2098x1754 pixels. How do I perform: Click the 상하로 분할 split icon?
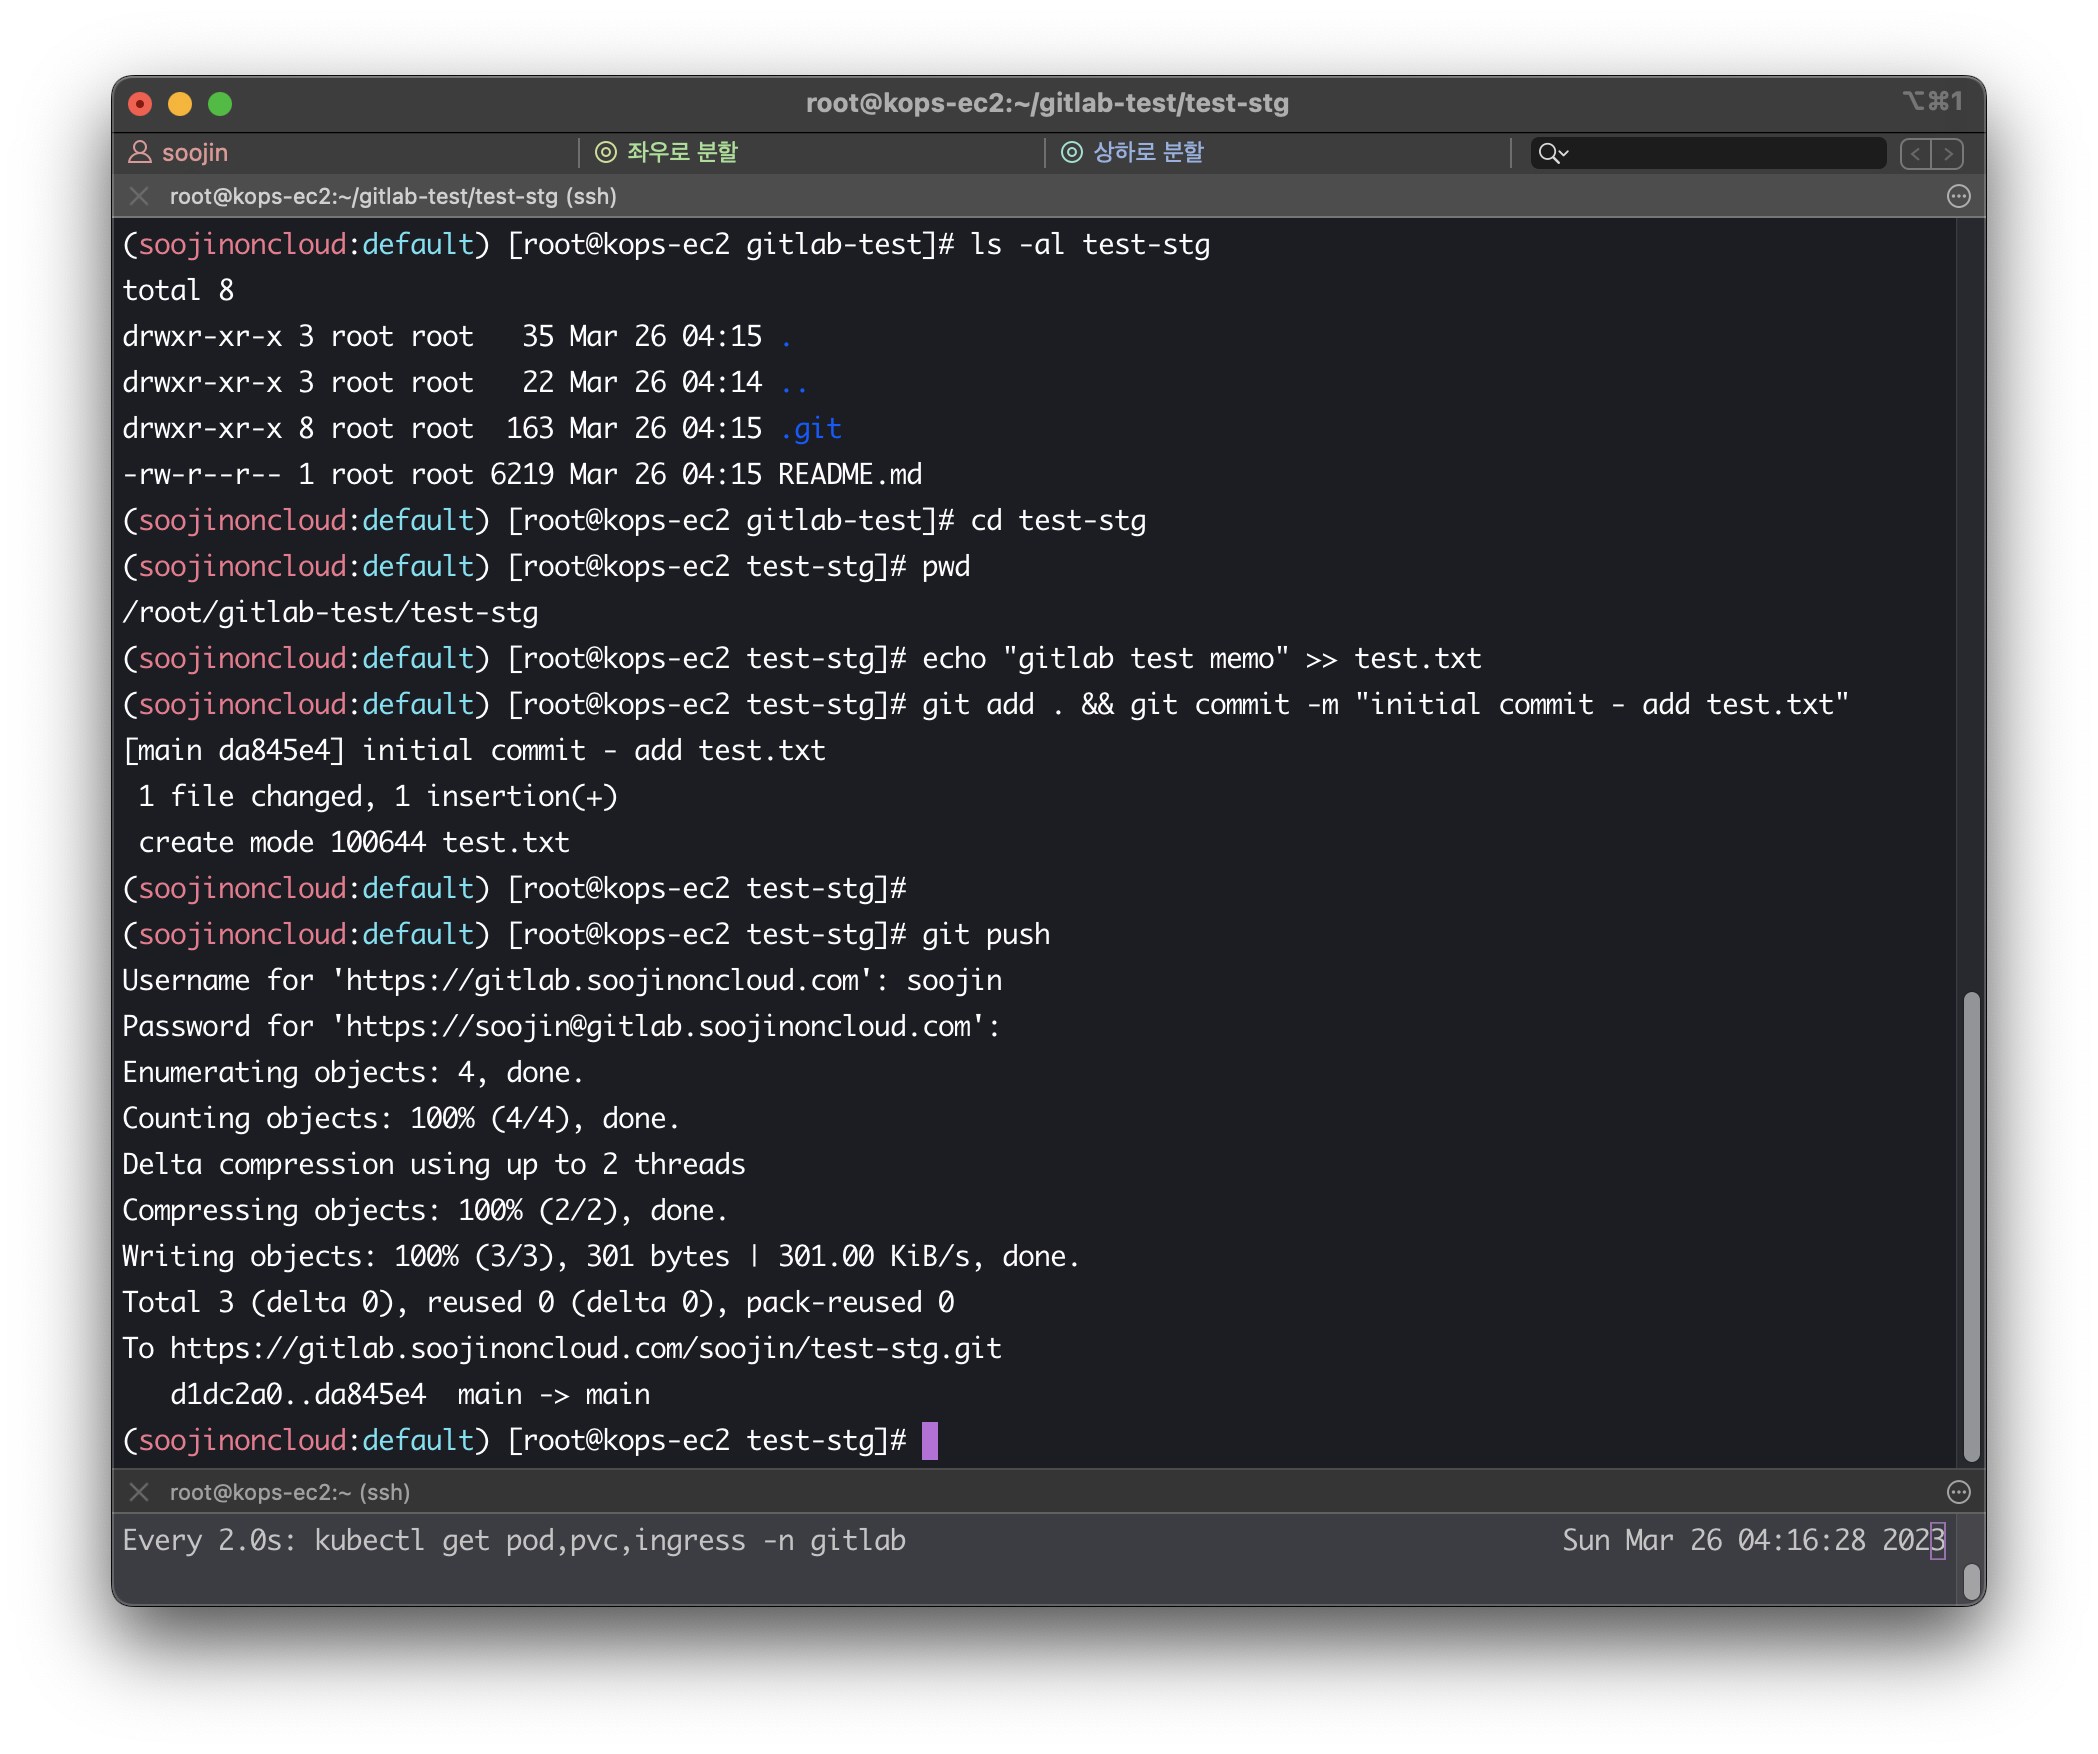[1072, 152]
